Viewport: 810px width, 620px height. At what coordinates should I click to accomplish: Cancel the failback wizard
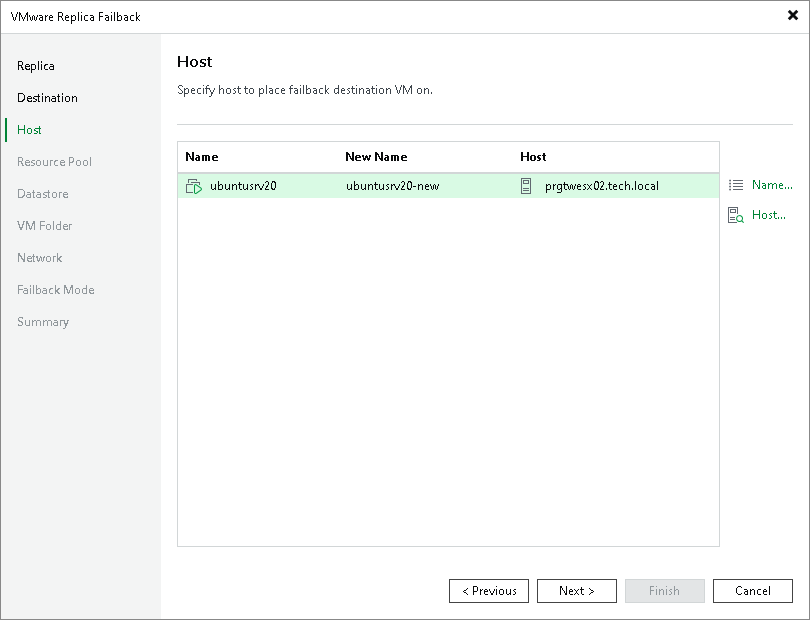[x=753, y=591]
